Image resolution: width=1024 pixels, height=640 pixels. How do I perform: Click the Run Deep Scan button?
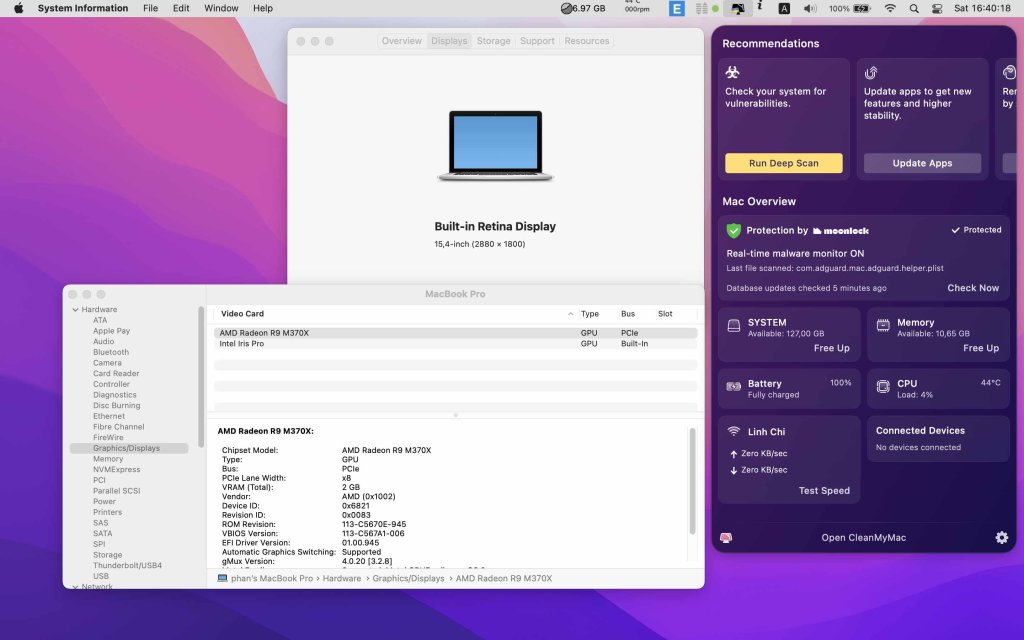click(x=784, y=163)
